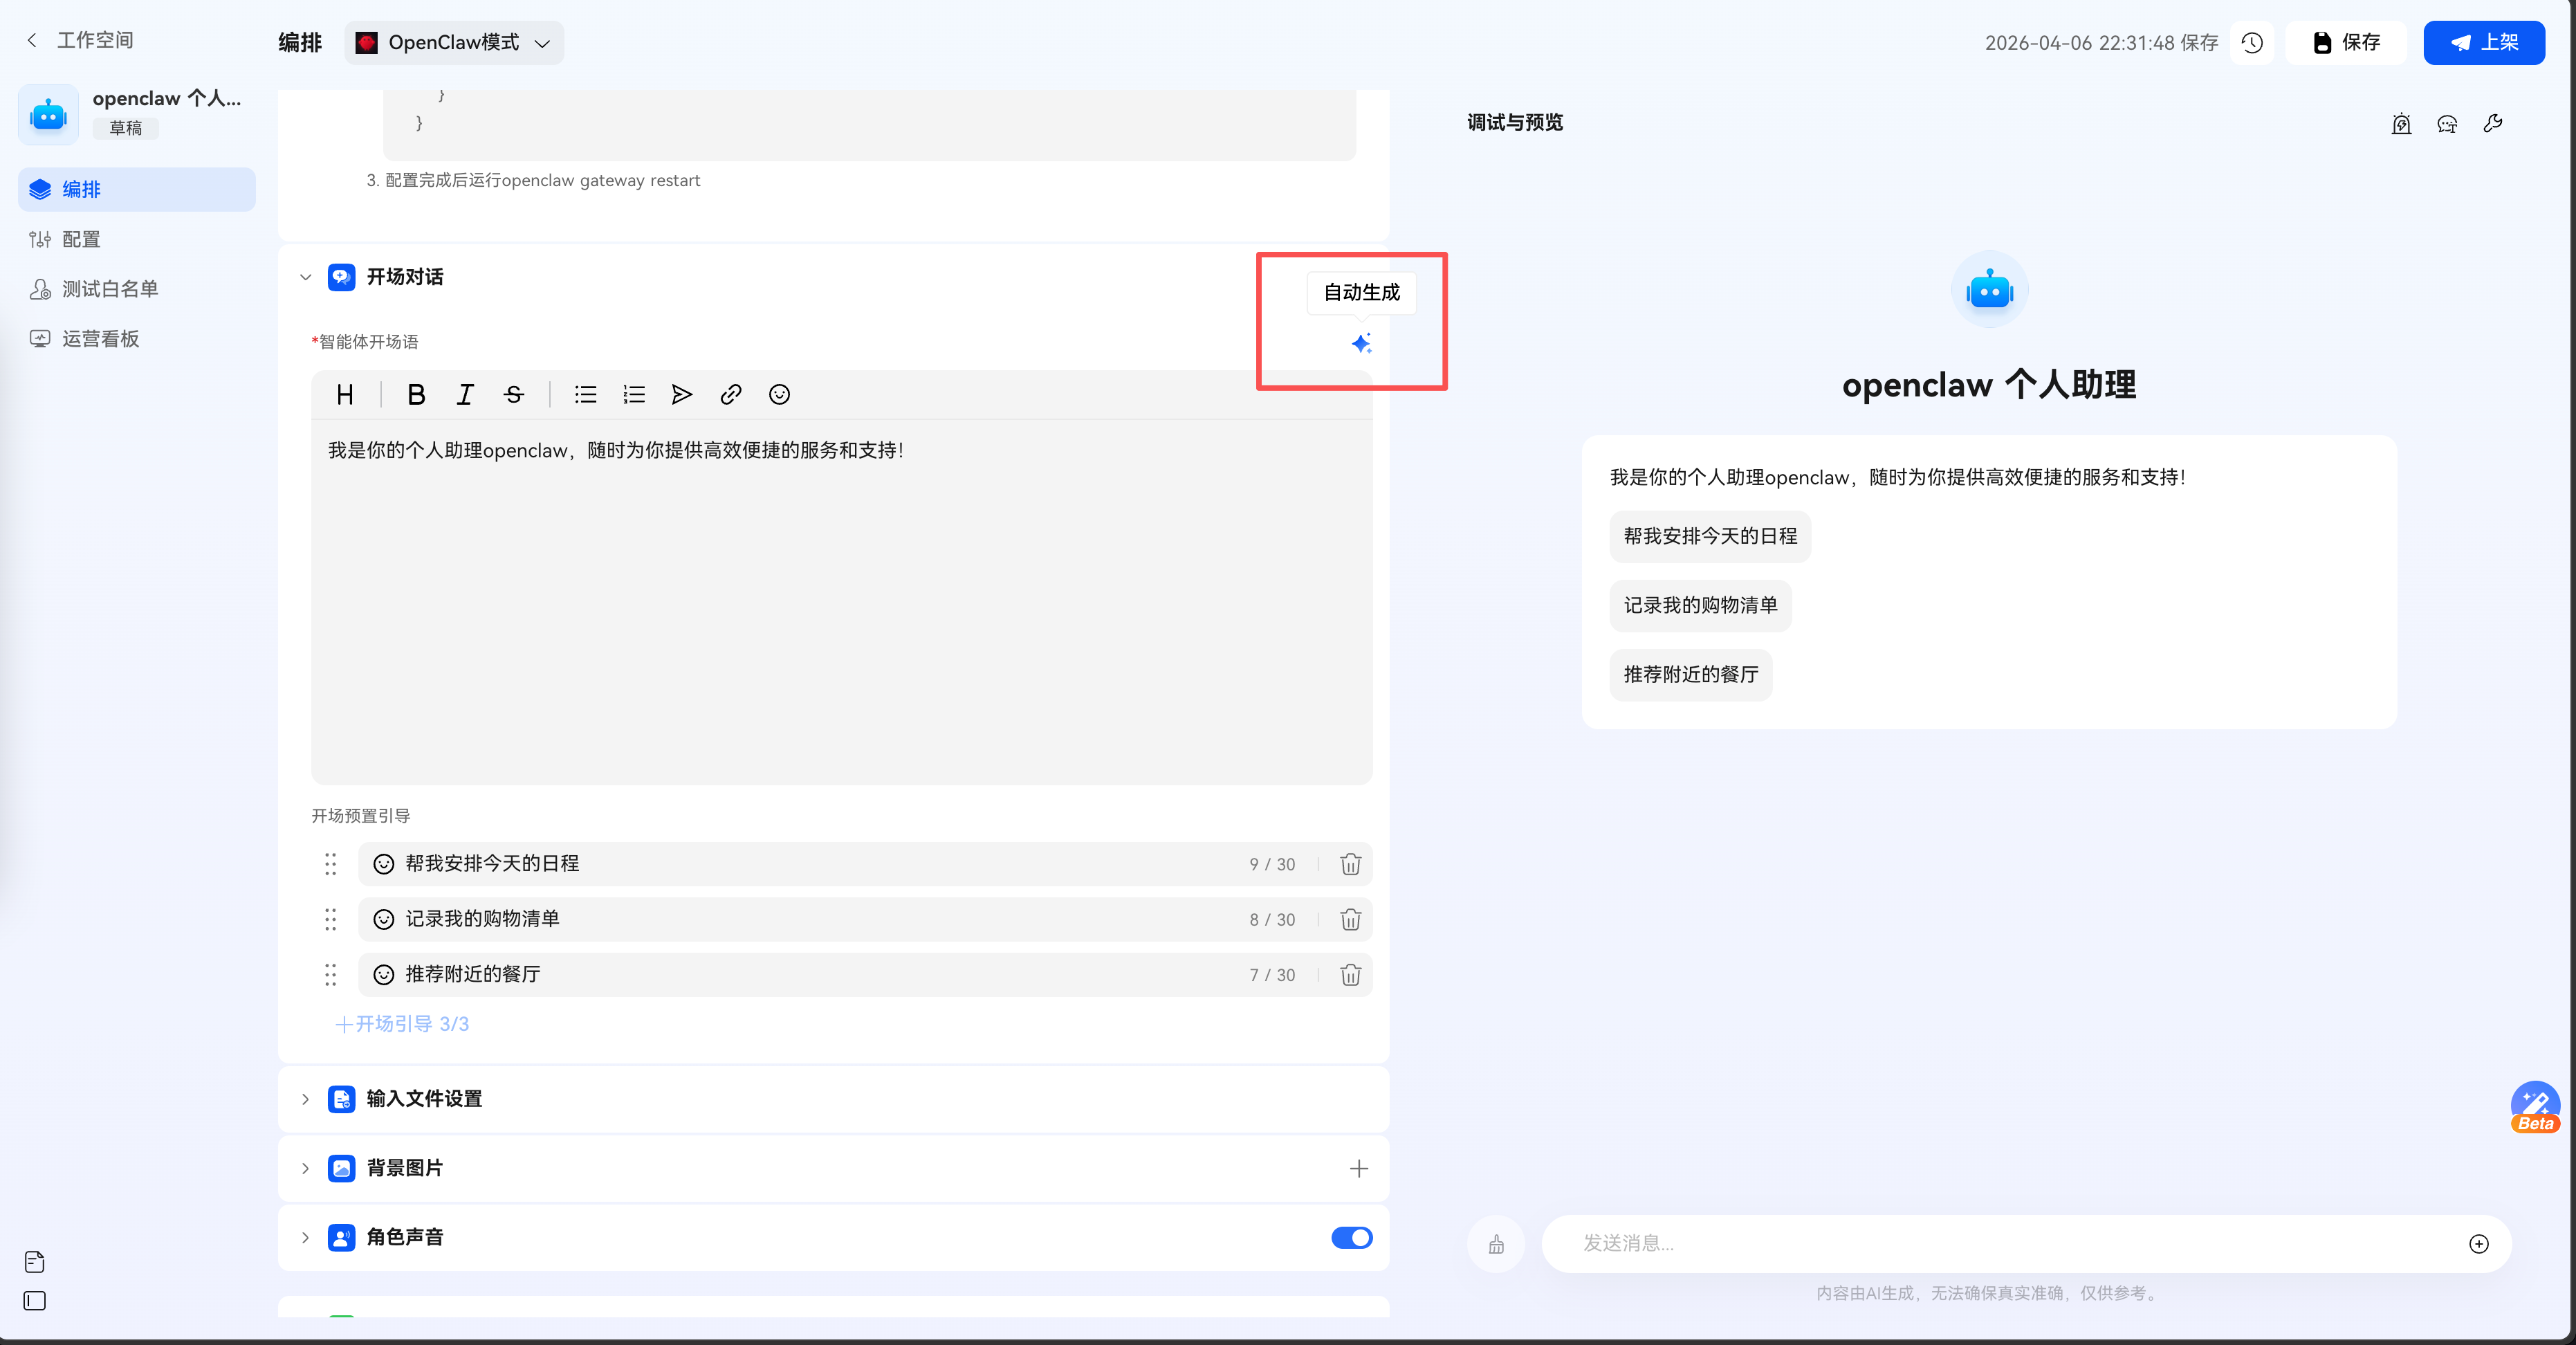Click emoji icon beside 推荐附近的餐厅
Viewport: 2576px width, 1345px height.
coord(384,975)
